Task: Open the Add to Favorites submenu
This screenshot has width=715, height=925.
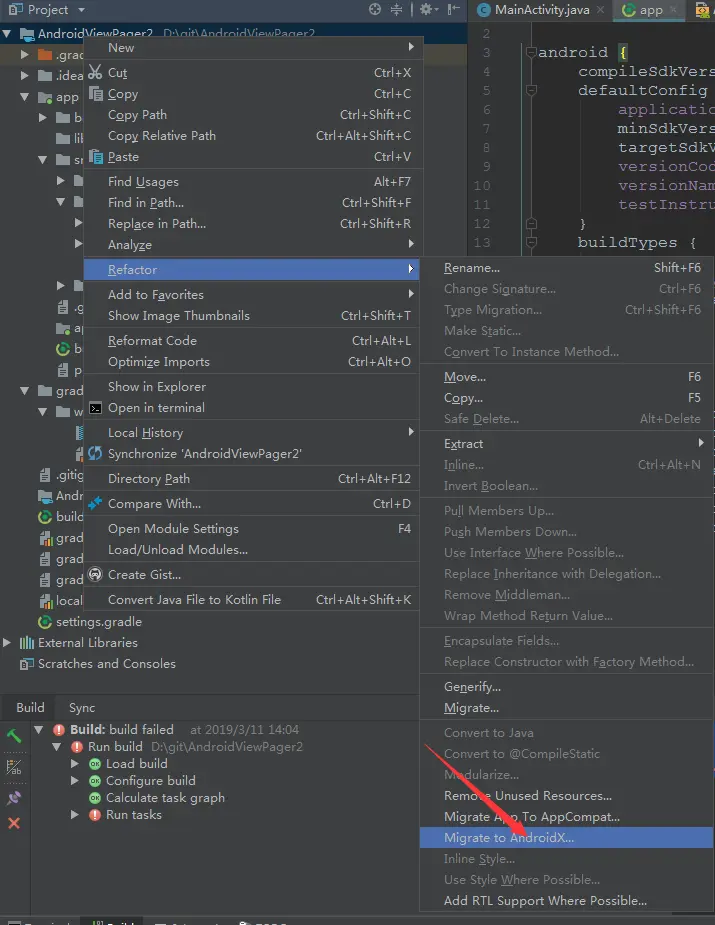Action: (x=252, y=294)
